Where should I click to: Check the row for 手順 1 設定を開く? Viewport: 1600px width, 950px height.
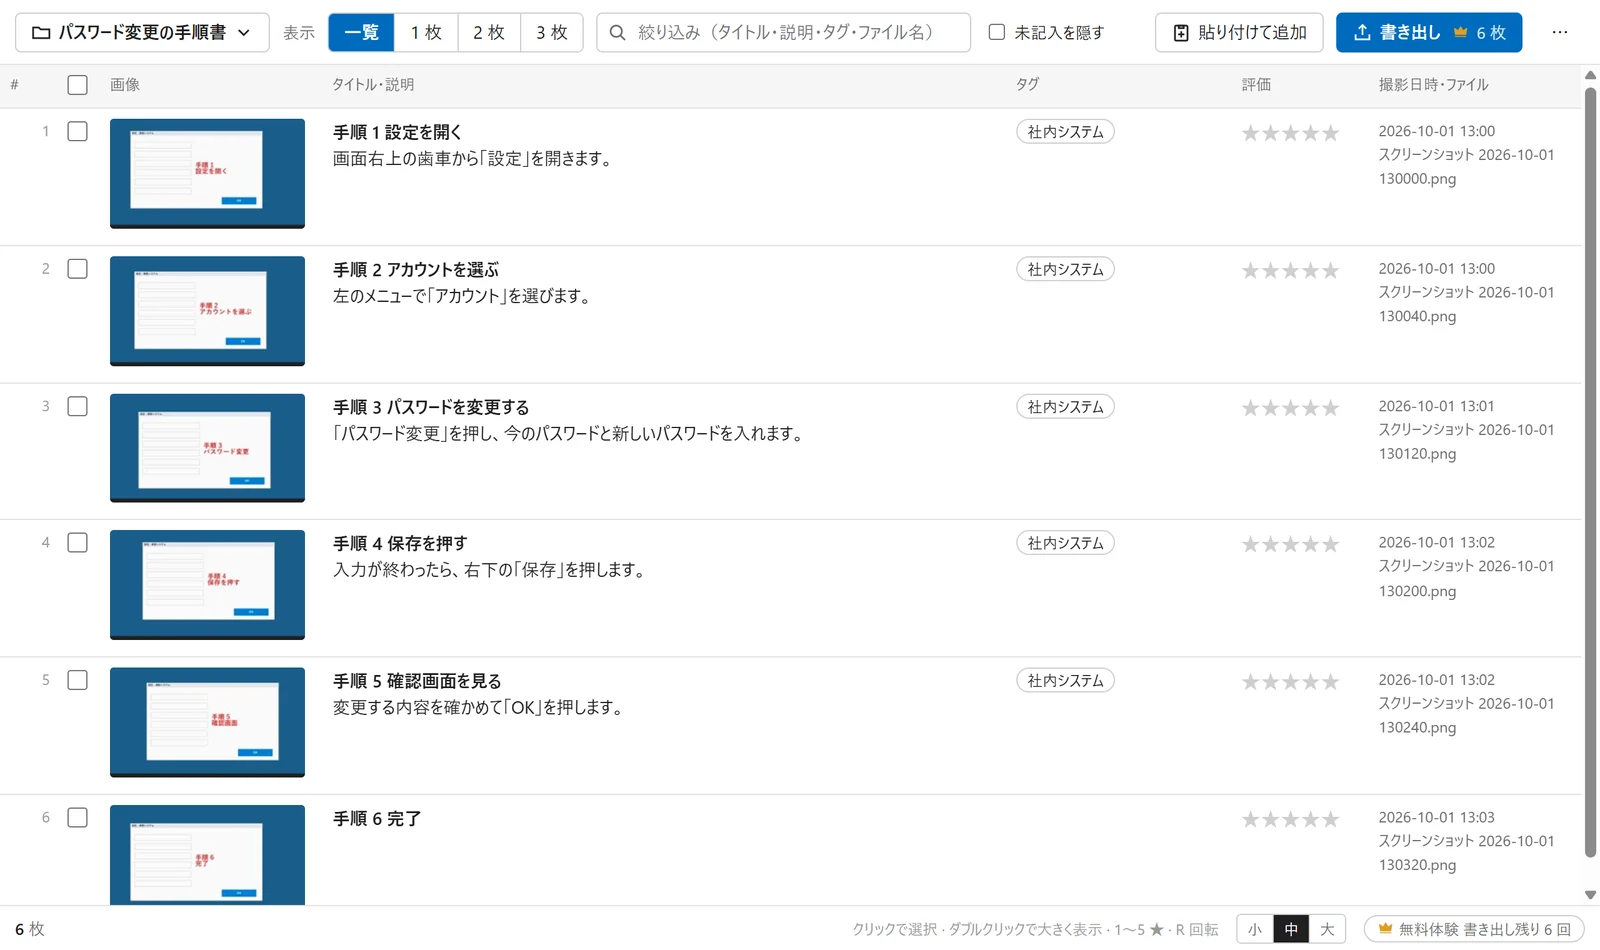[x=77, y=131]
